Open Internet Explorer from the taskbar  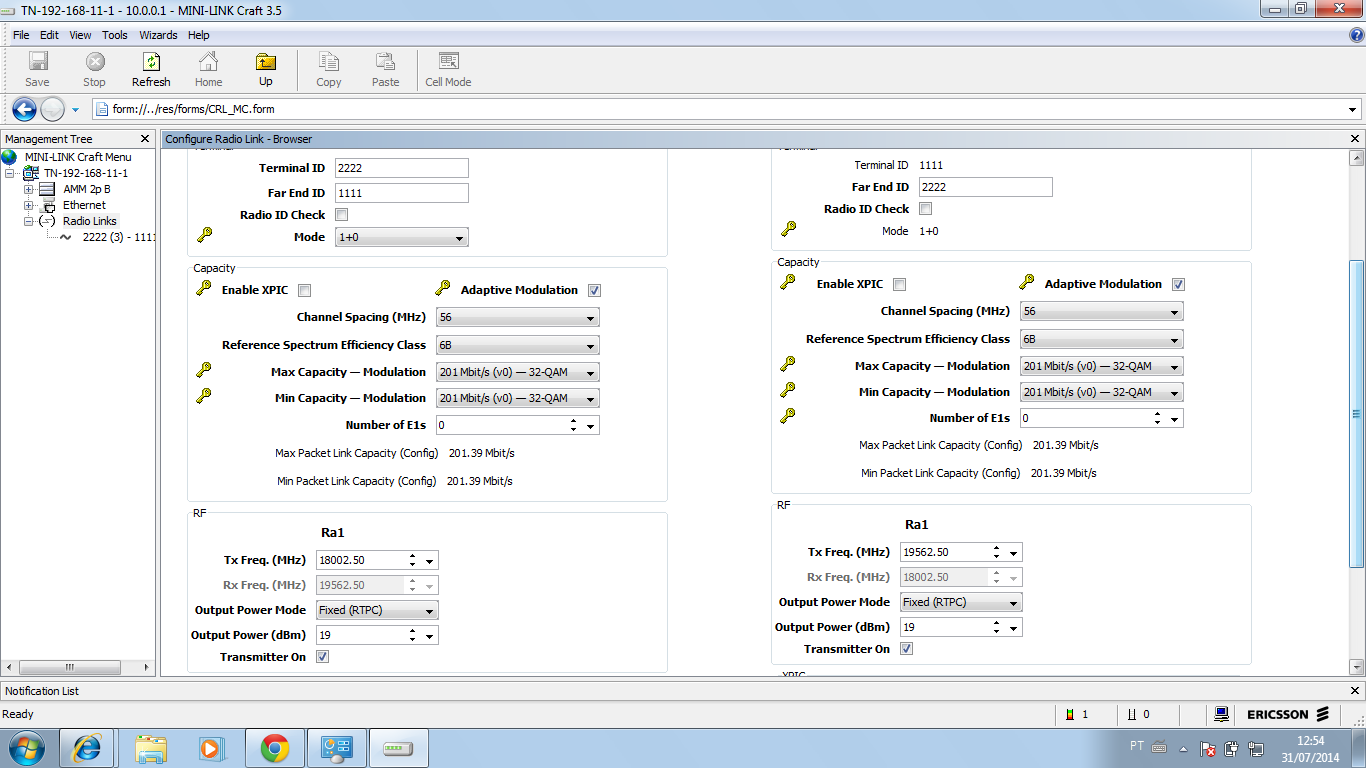pos(87,748)
